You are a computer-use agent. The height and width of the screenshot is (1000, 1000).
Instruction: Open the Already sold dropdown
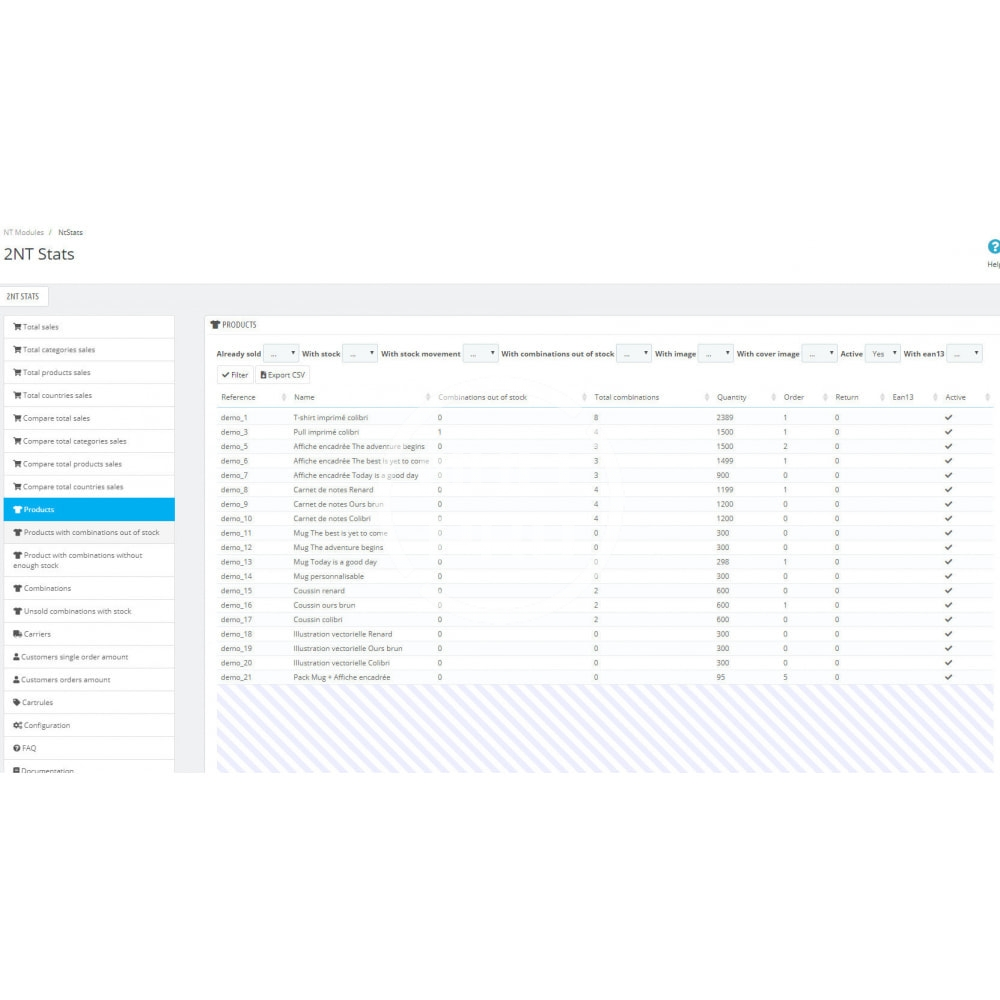[280, 354]
